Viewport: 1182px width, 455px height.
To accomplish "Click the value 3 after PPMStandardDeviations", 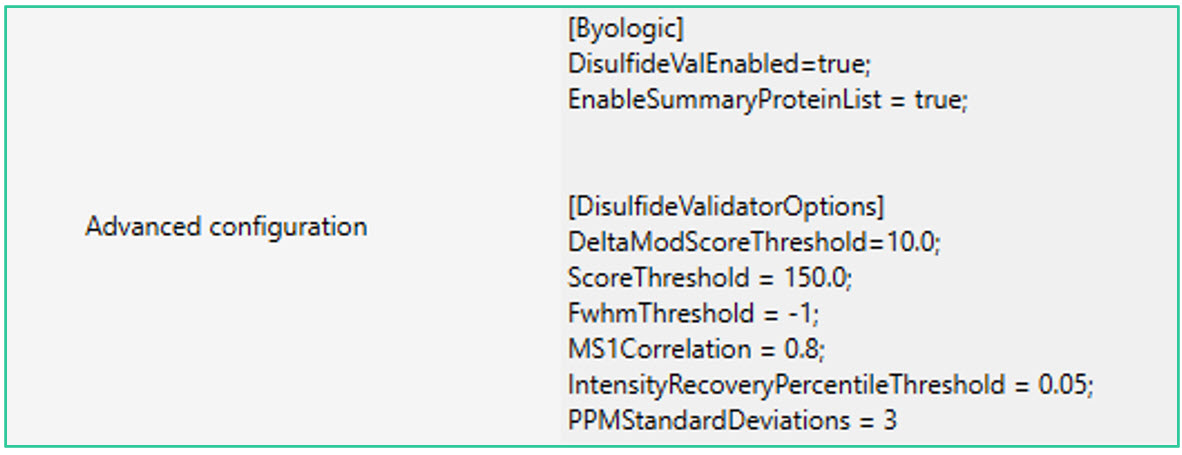I will (890, 420).
